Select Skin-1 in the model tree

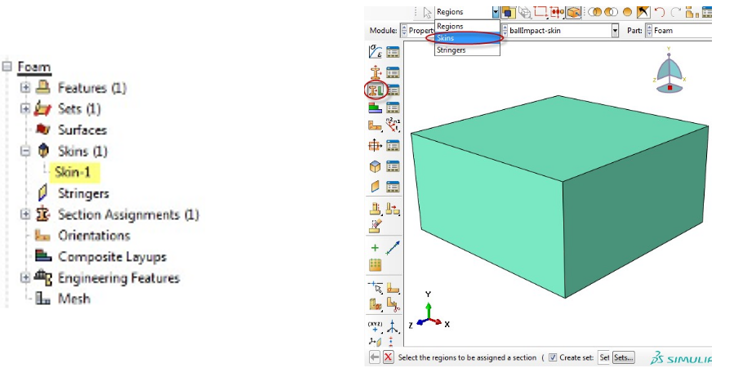[73, 172]
